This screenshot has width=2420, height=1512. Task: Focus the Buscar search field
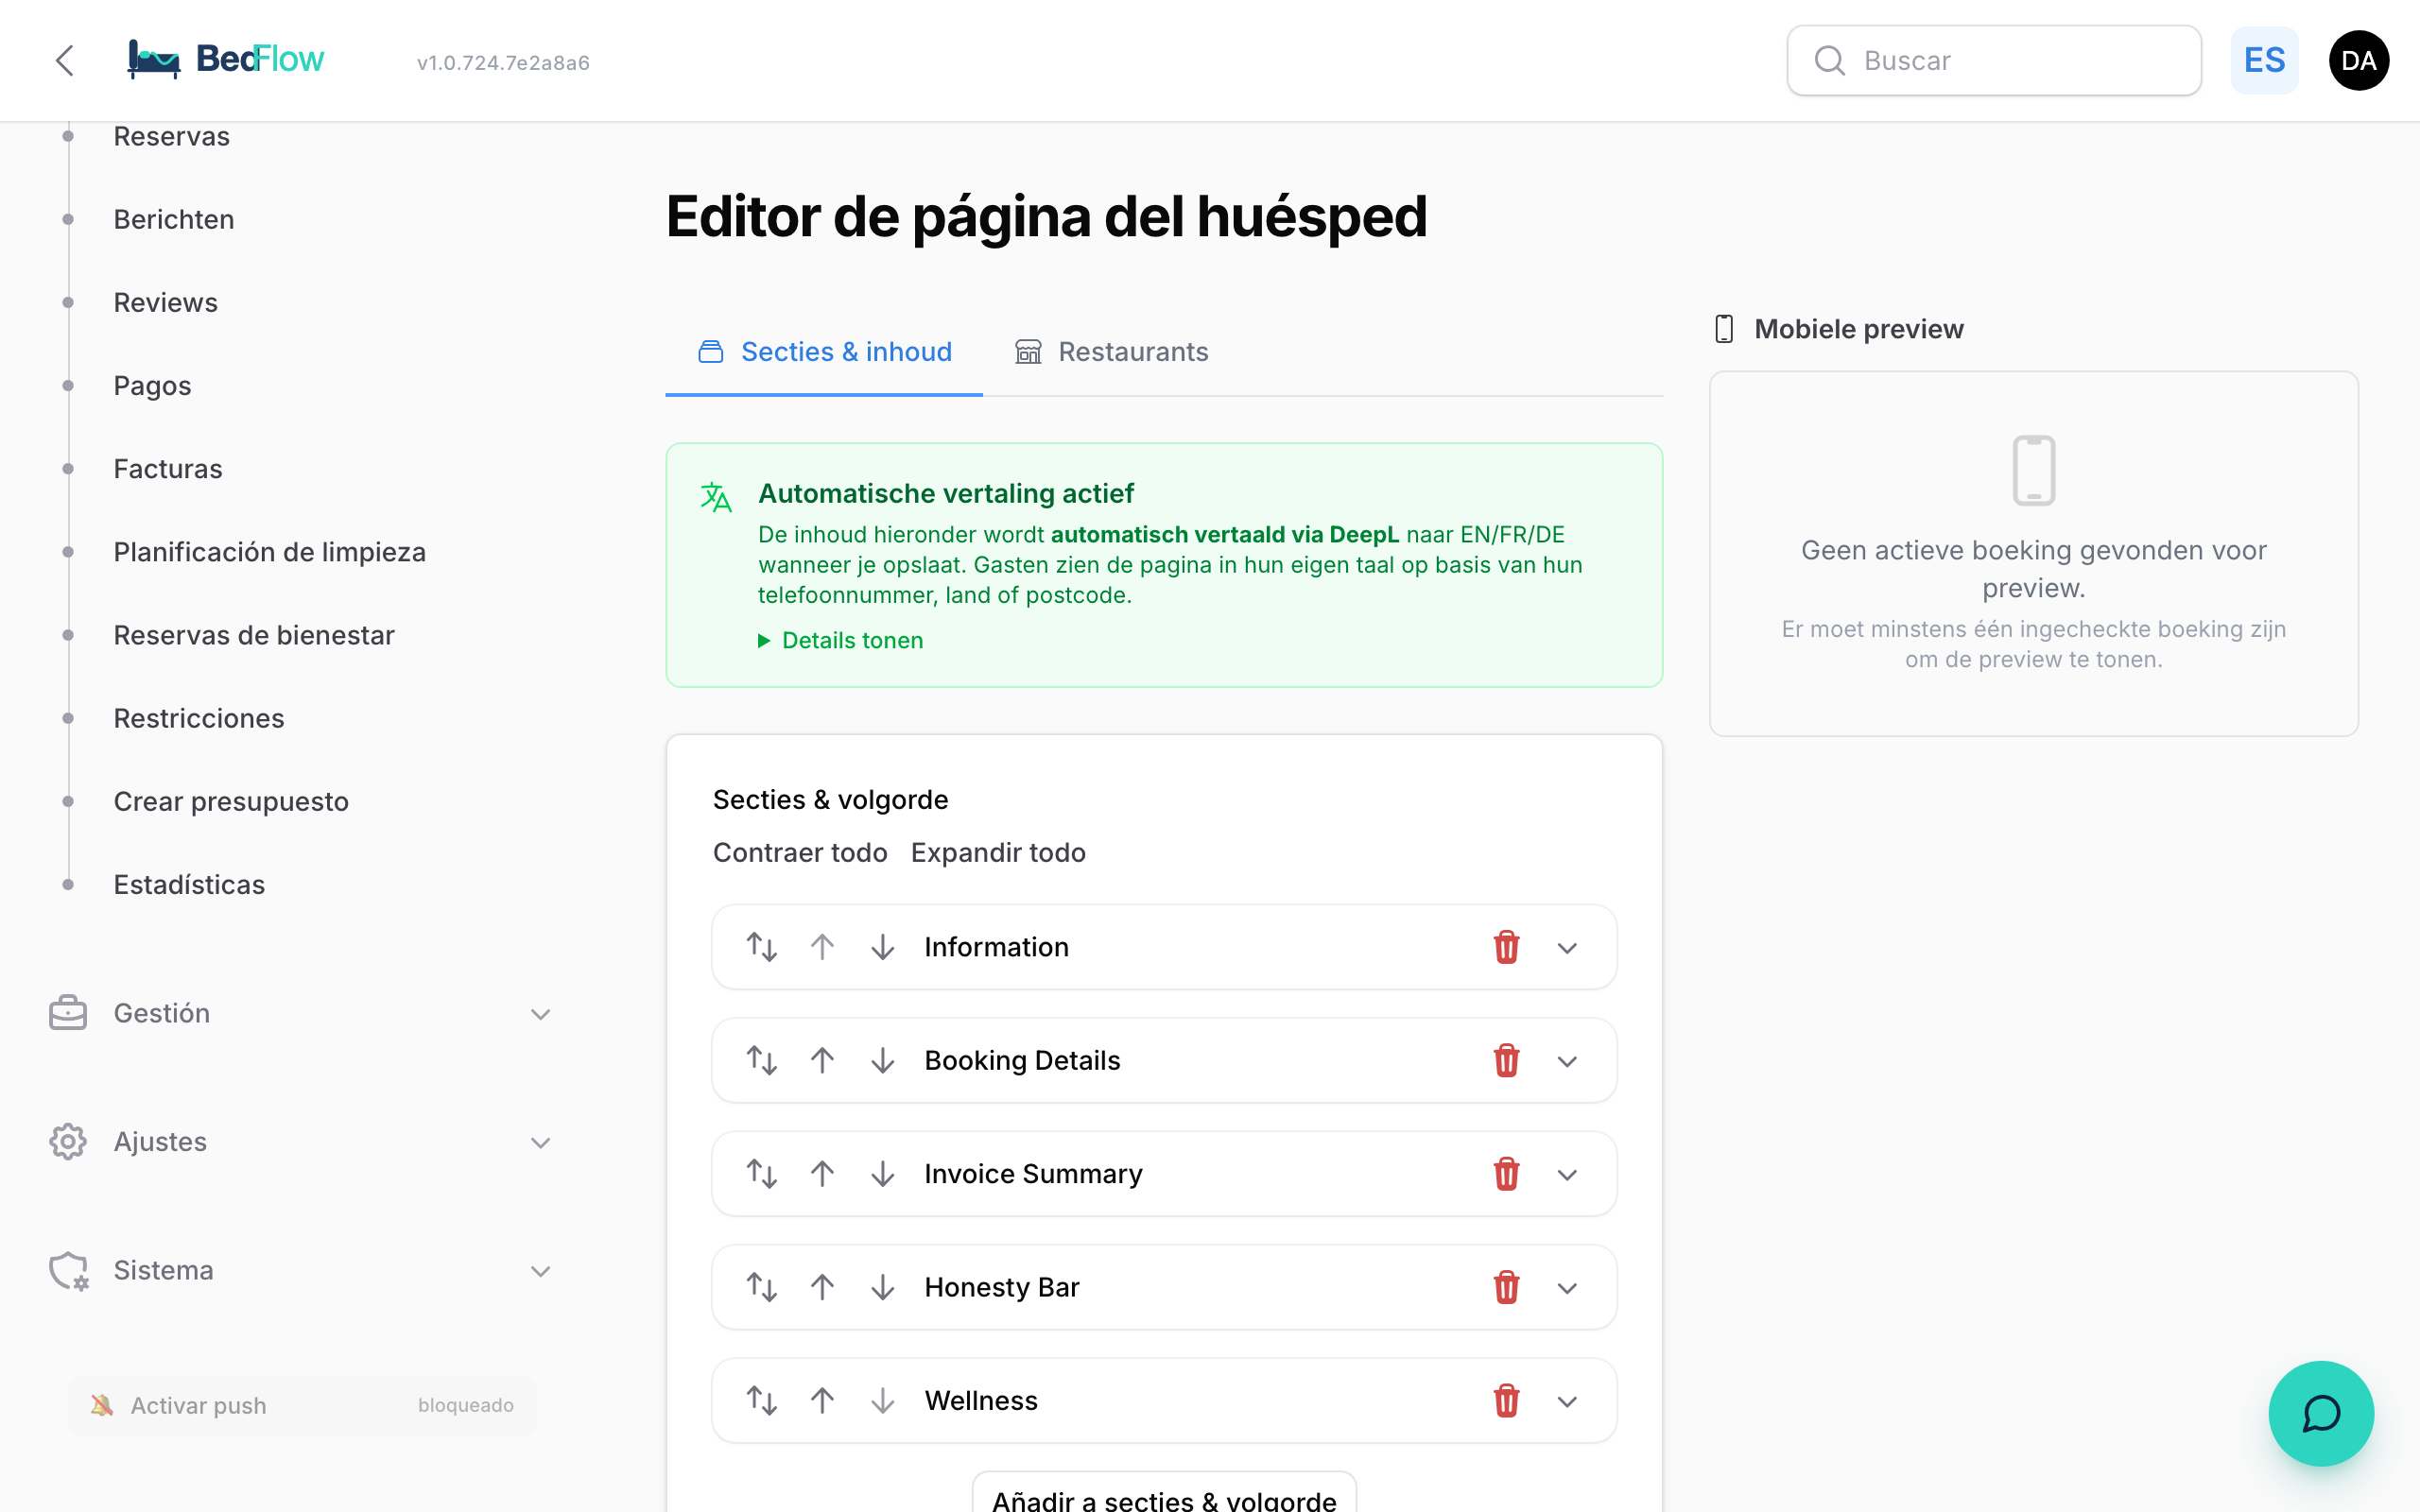pos(1993,61)
